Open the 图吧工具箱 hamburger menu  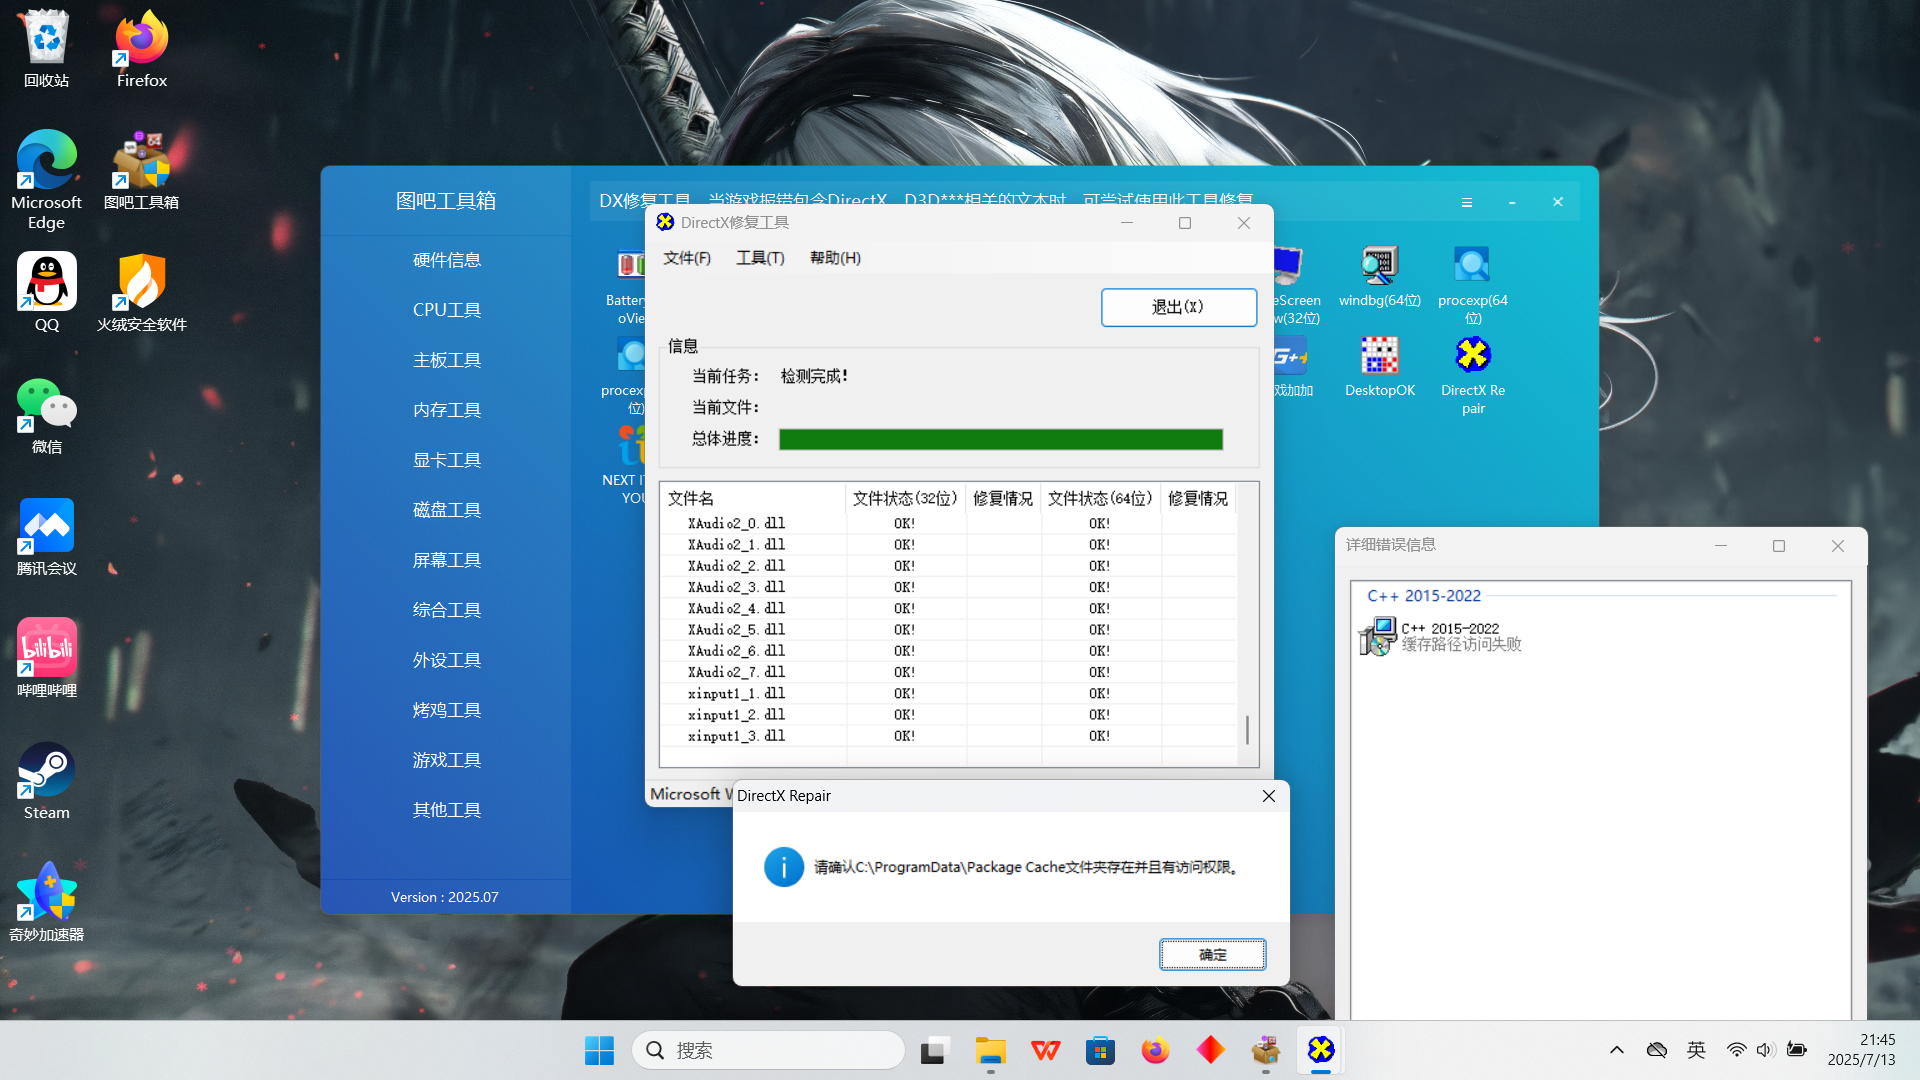click(1466, 202)
